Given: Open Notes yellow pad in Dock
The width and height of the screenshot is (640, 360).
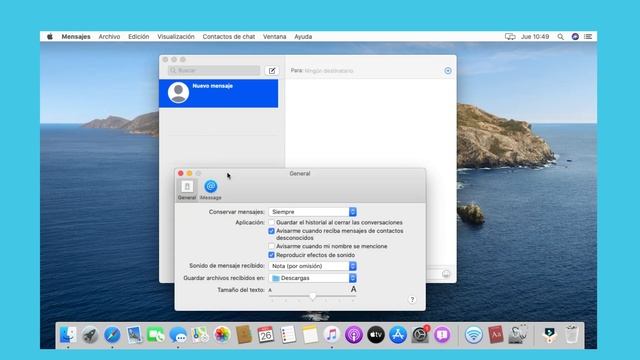Looking at the screenshot, I should [x=310, y=335].
